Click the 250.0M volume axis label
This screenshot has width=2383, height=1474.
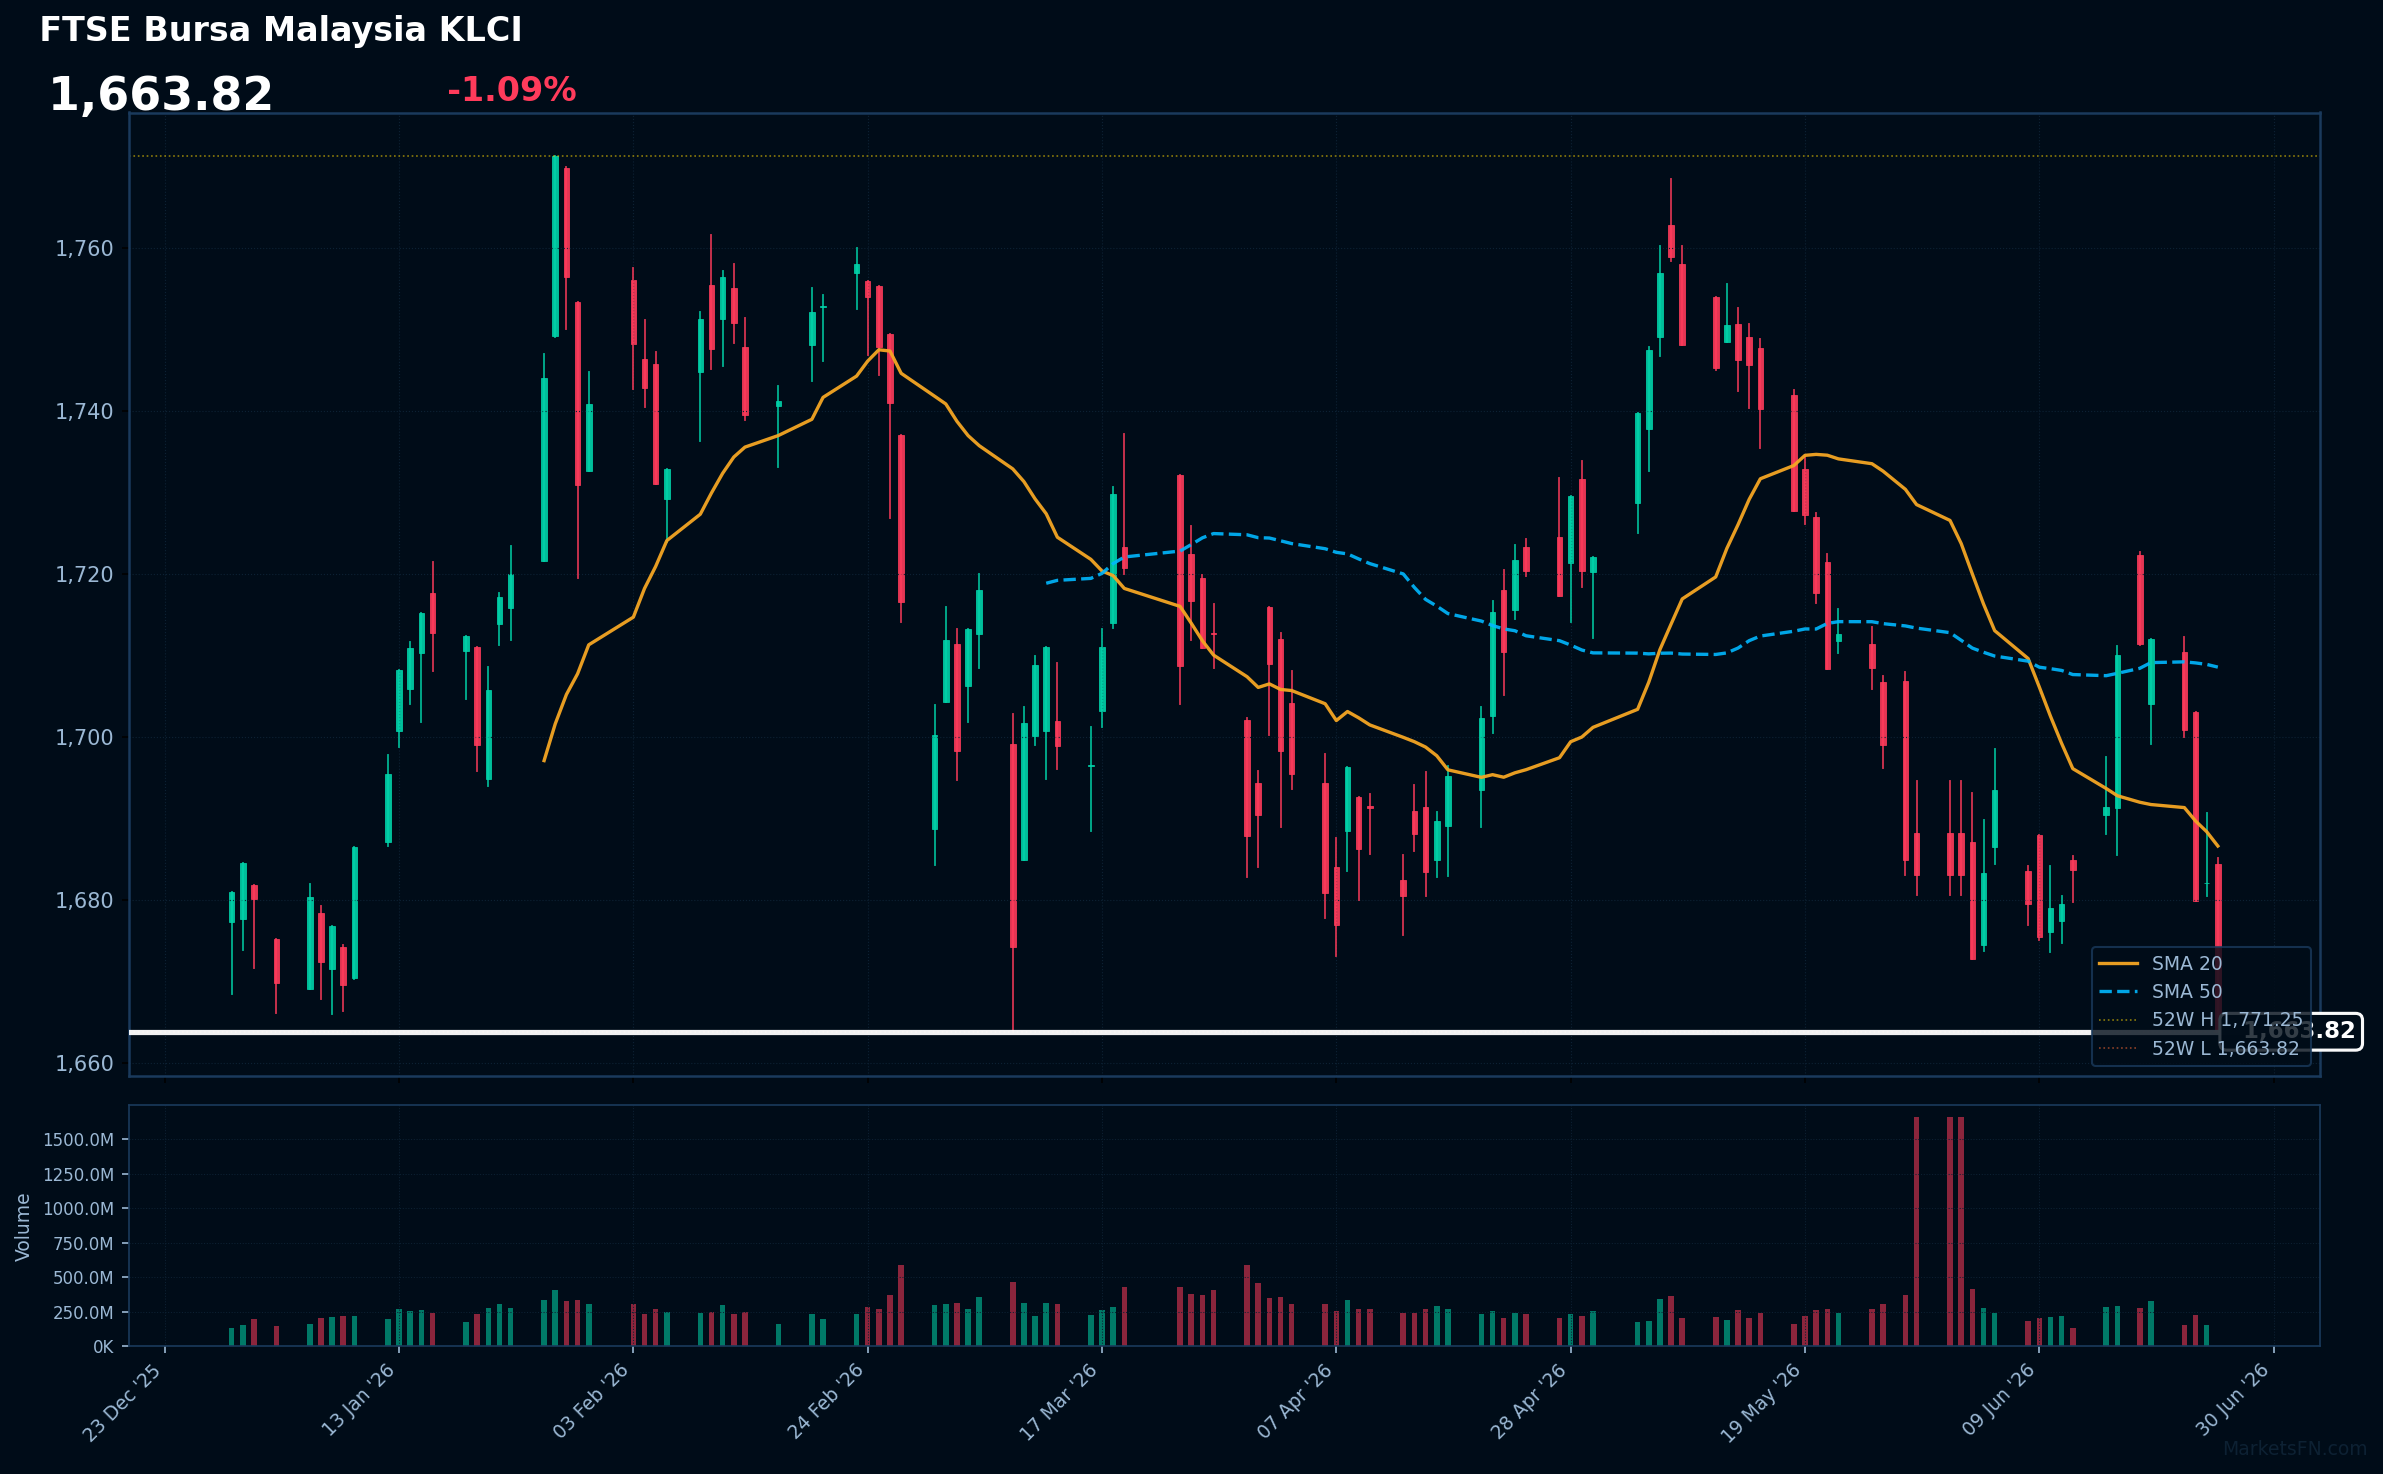point(83,1313)
